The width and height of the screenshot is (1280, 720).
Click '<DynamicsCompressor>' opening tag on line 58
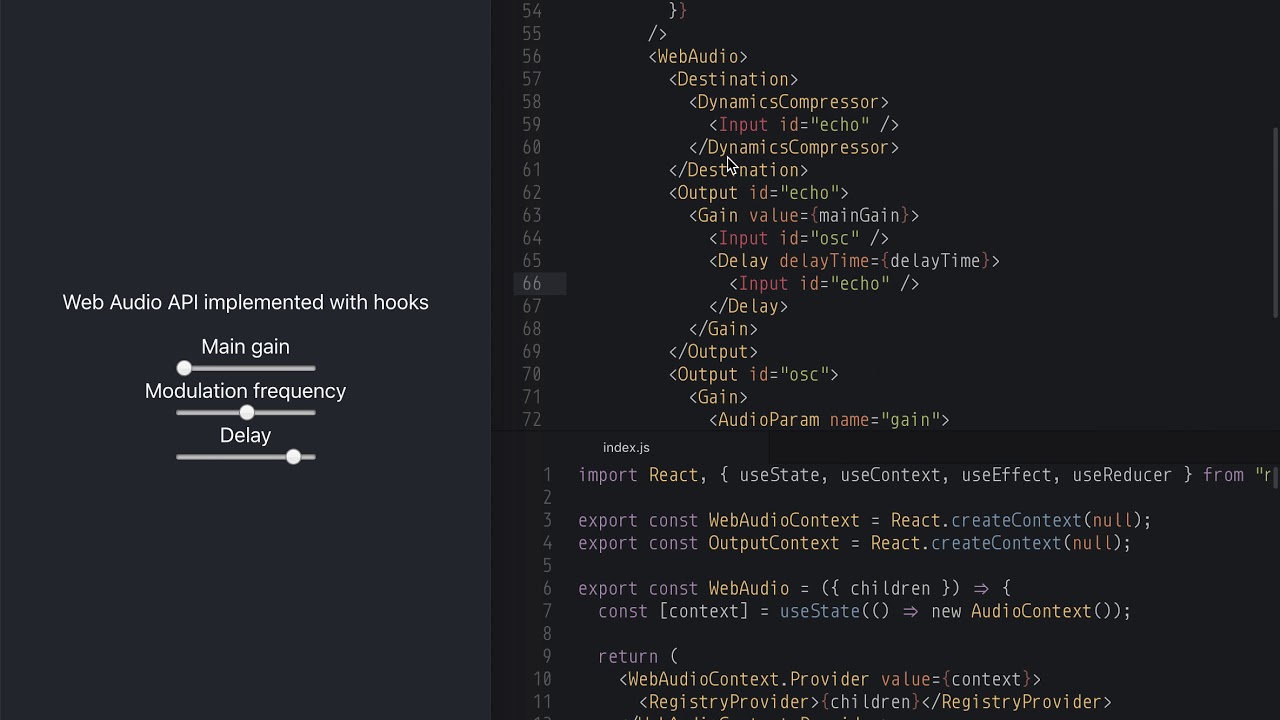coord(789,102)
